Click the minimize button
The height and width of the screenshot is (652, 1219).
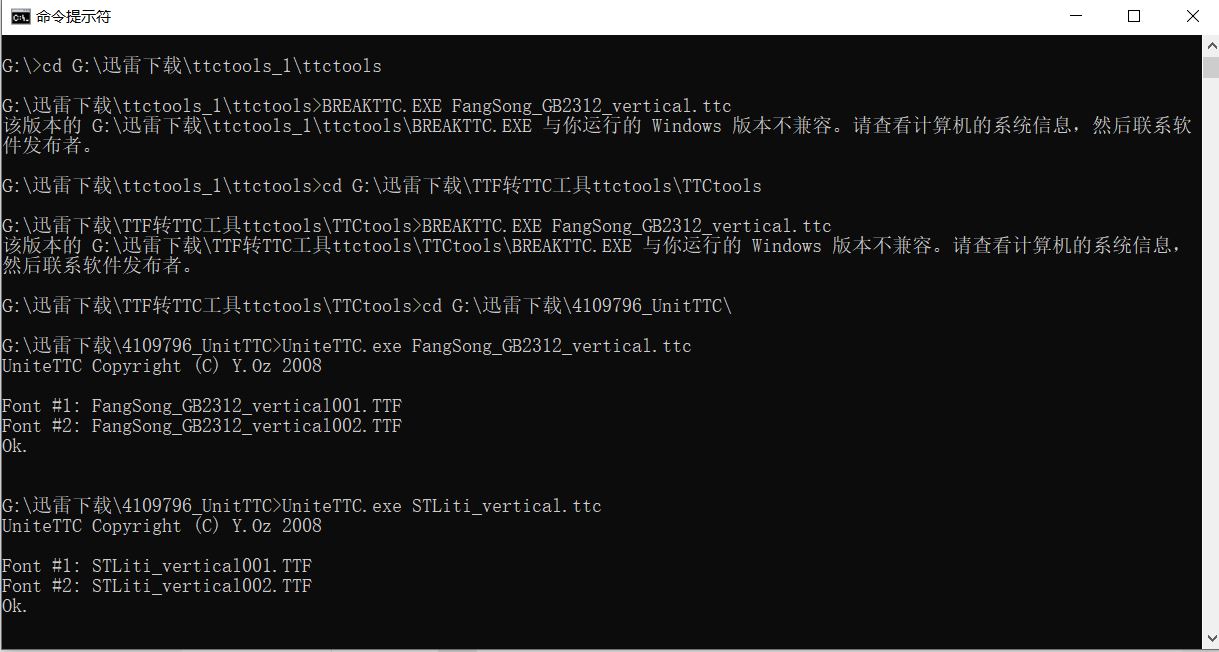[1074, 15]
